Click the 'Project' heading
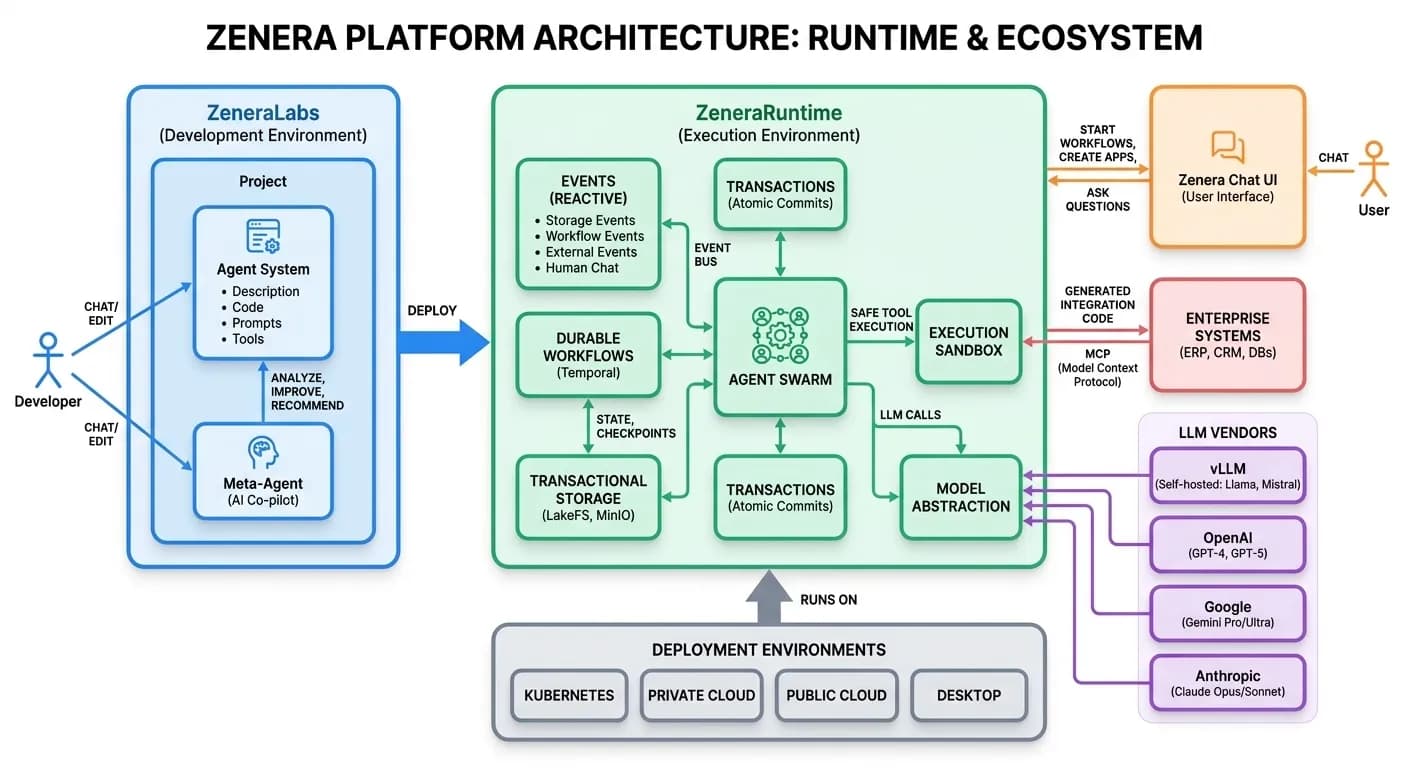 click(x=263, y=181)
